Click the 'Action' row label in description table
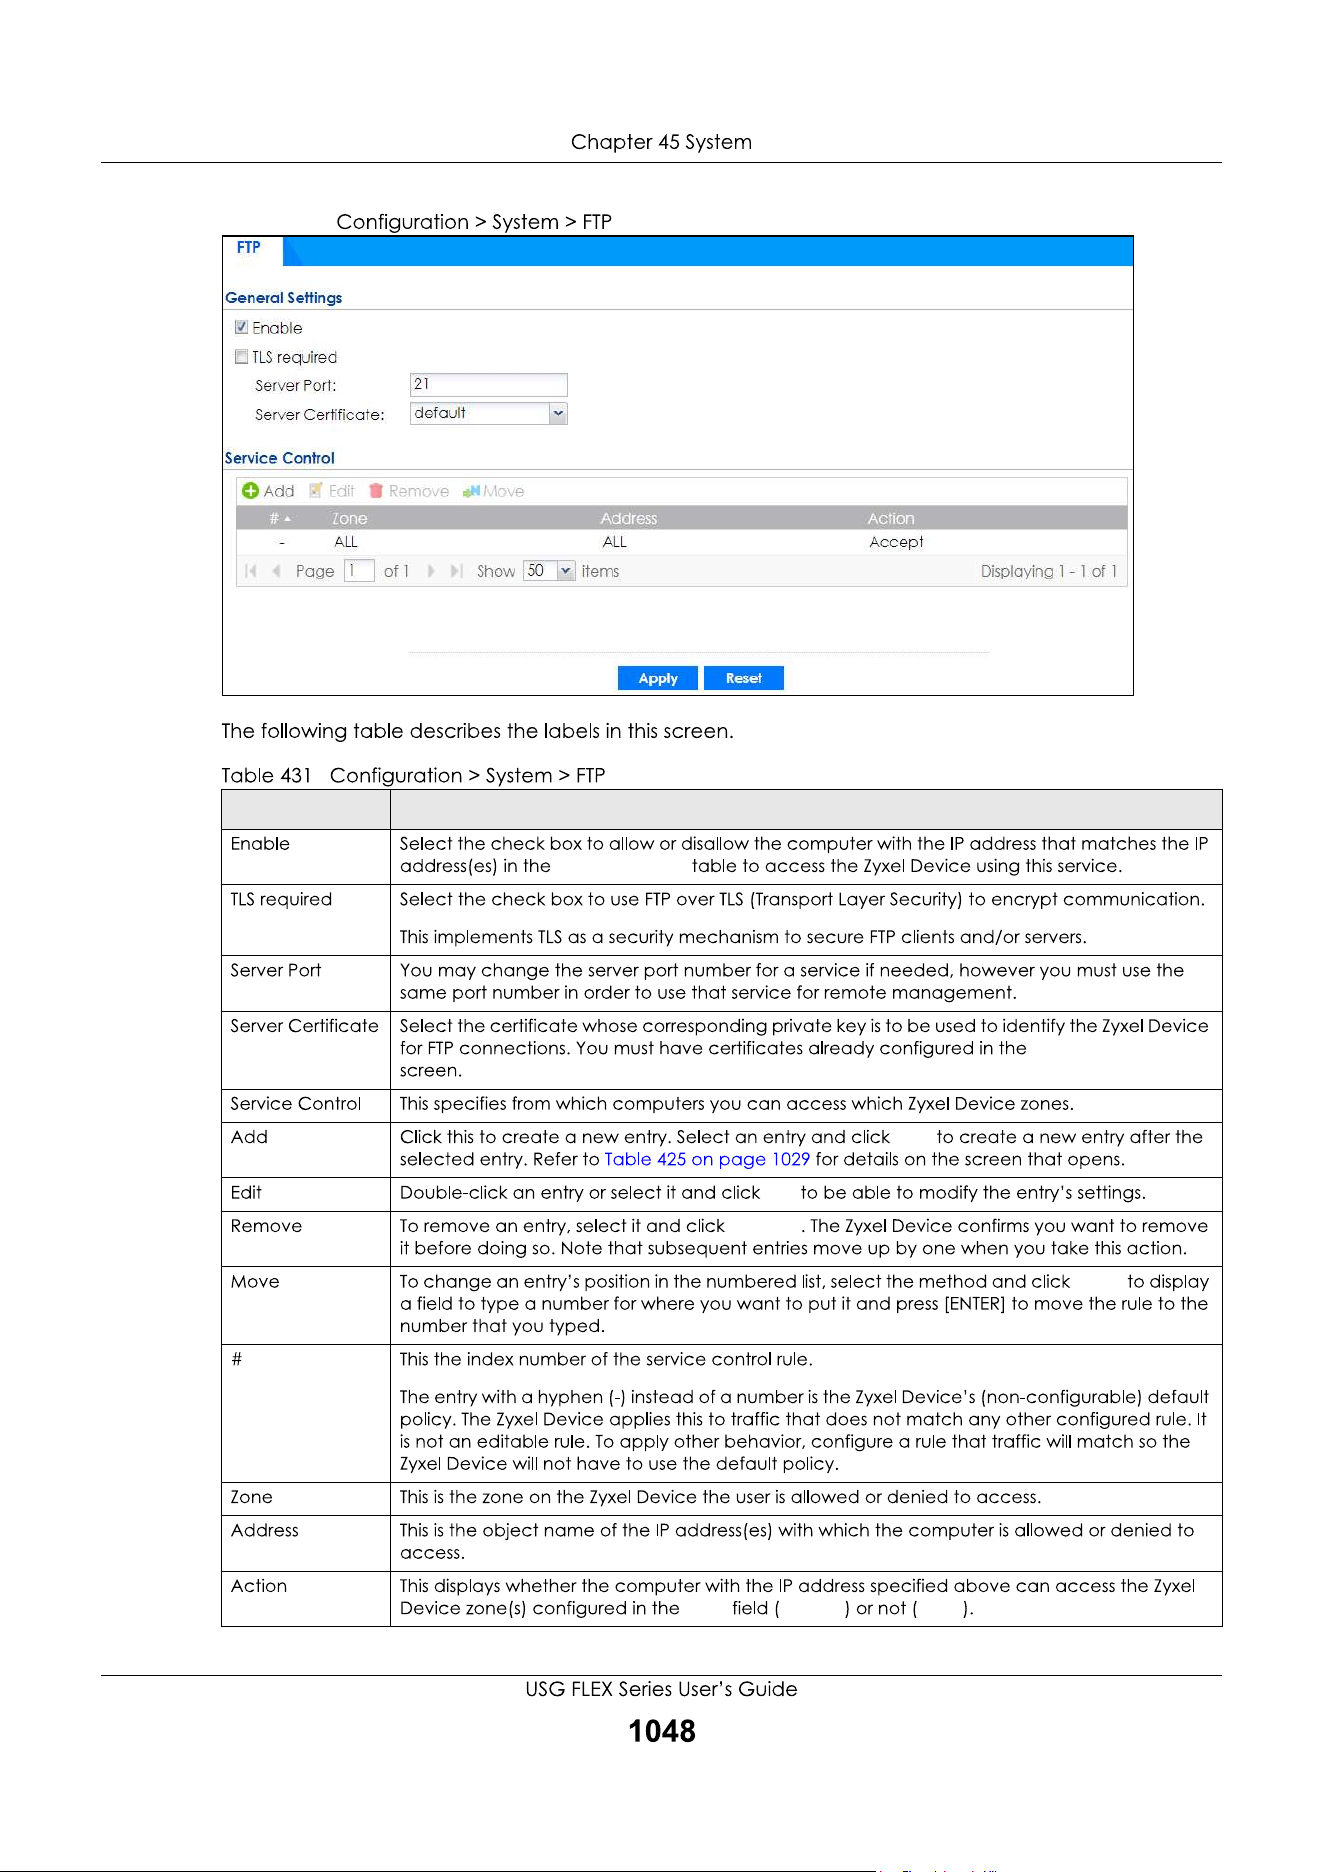The width and height of the screenshot is (1324, 1872). click(259, 1586)
